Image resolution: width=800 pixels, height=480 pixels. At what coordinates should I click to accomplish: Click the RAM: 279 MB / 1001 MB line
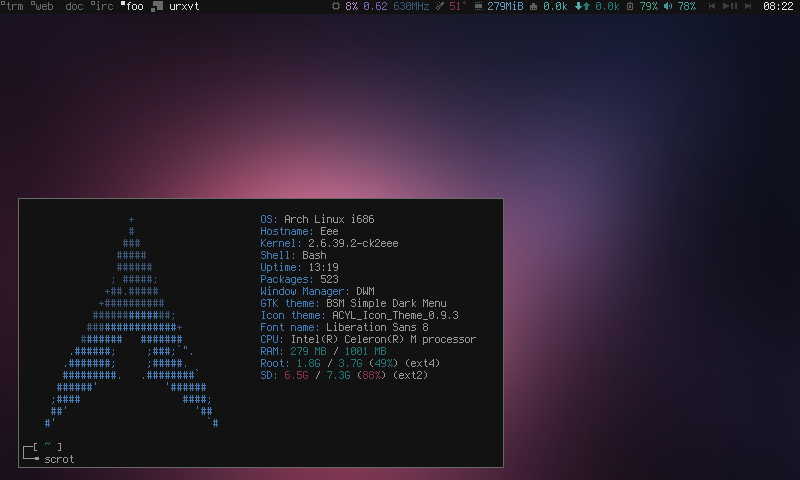tap(323, 351)
